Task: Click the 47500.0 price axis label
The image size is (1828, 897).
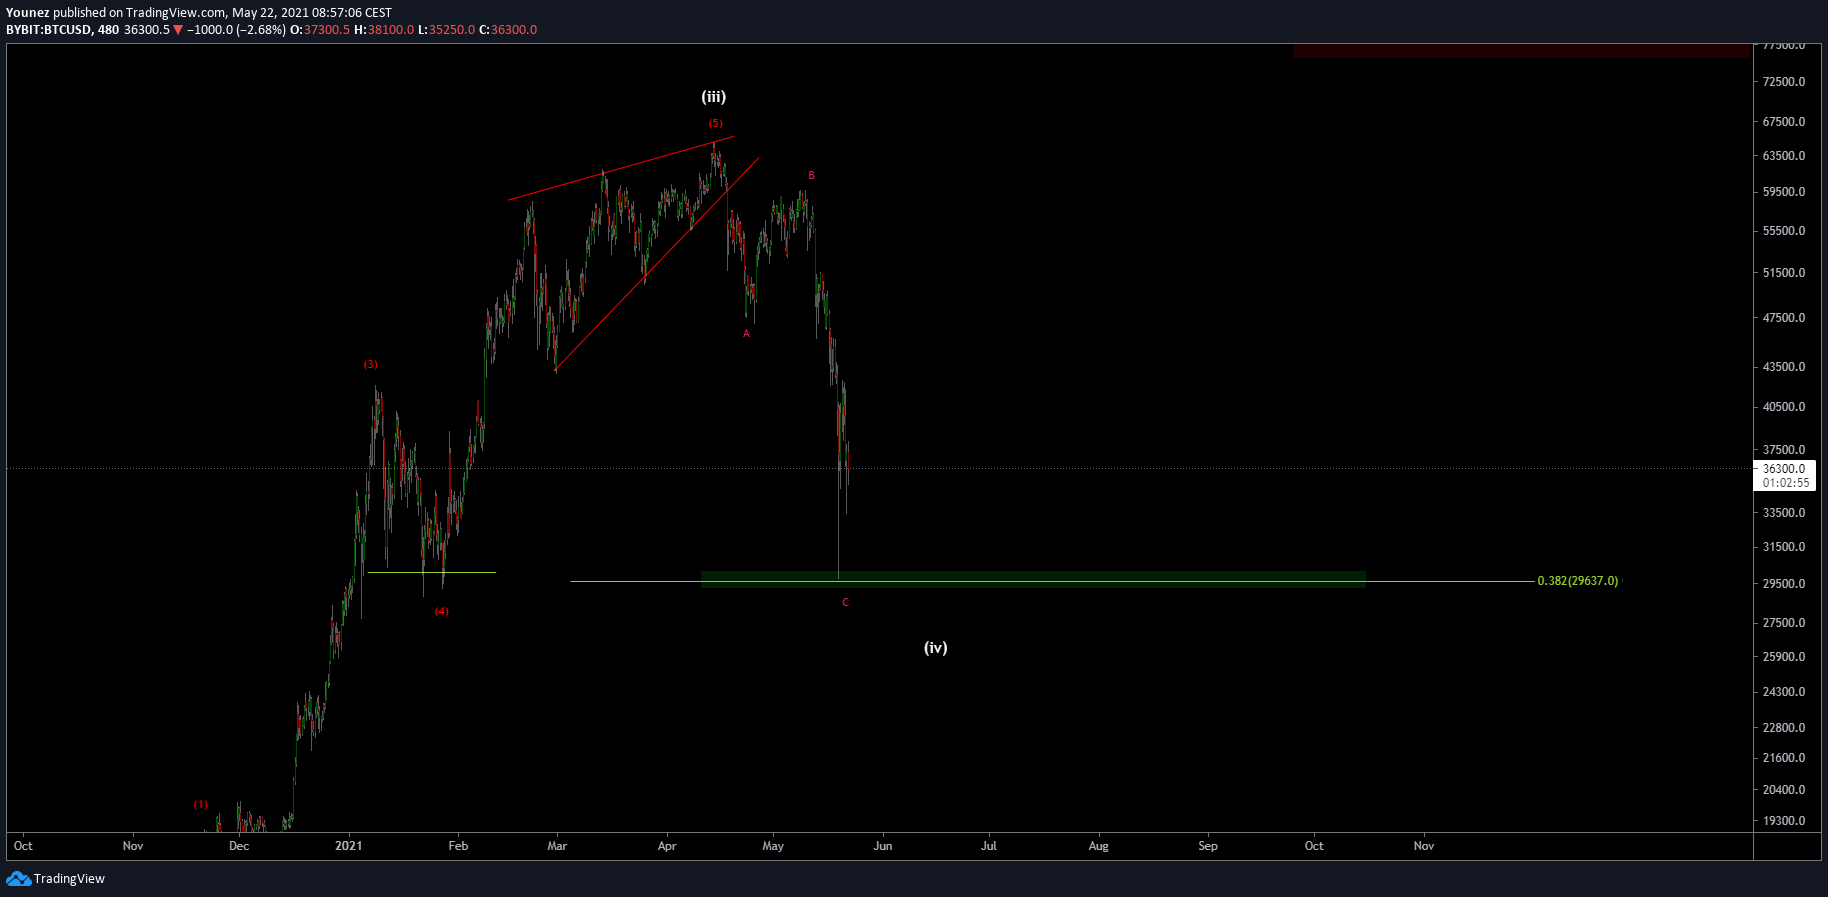Action: click(1784, 318)
